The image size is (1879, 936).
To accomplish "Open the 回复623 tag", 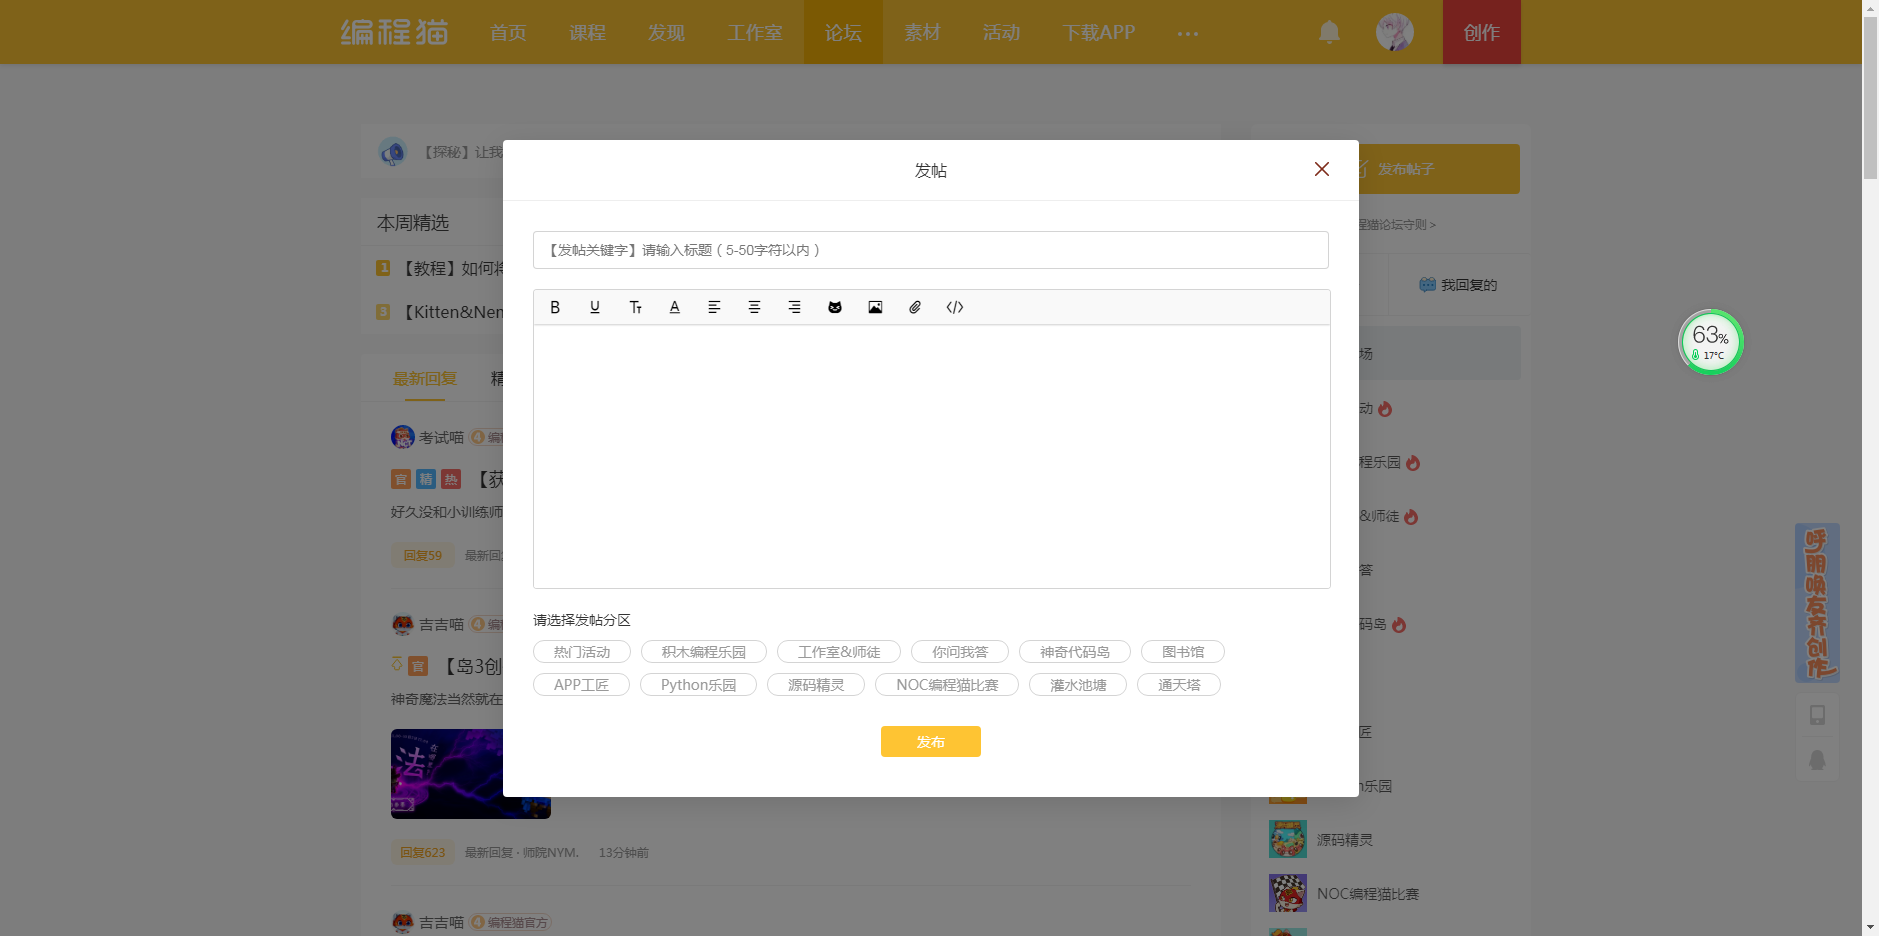I will point(423,853).
